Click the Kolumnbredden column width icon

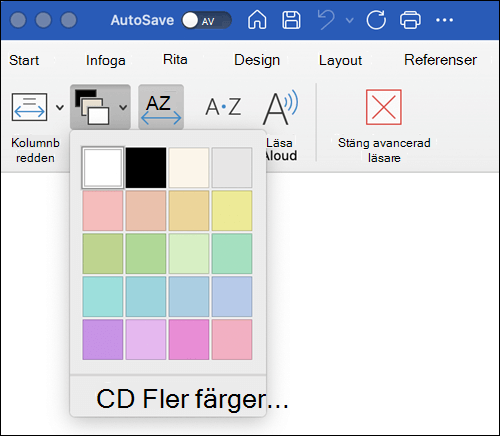coord(29,107)
